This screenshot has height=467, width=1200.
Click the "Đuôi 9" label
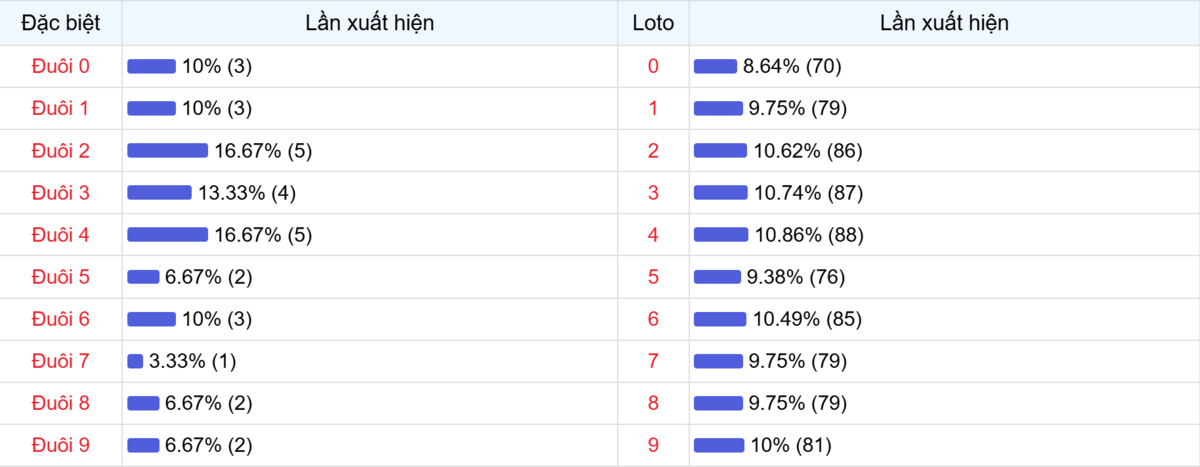pyautogui.click(x=61, y=445)
